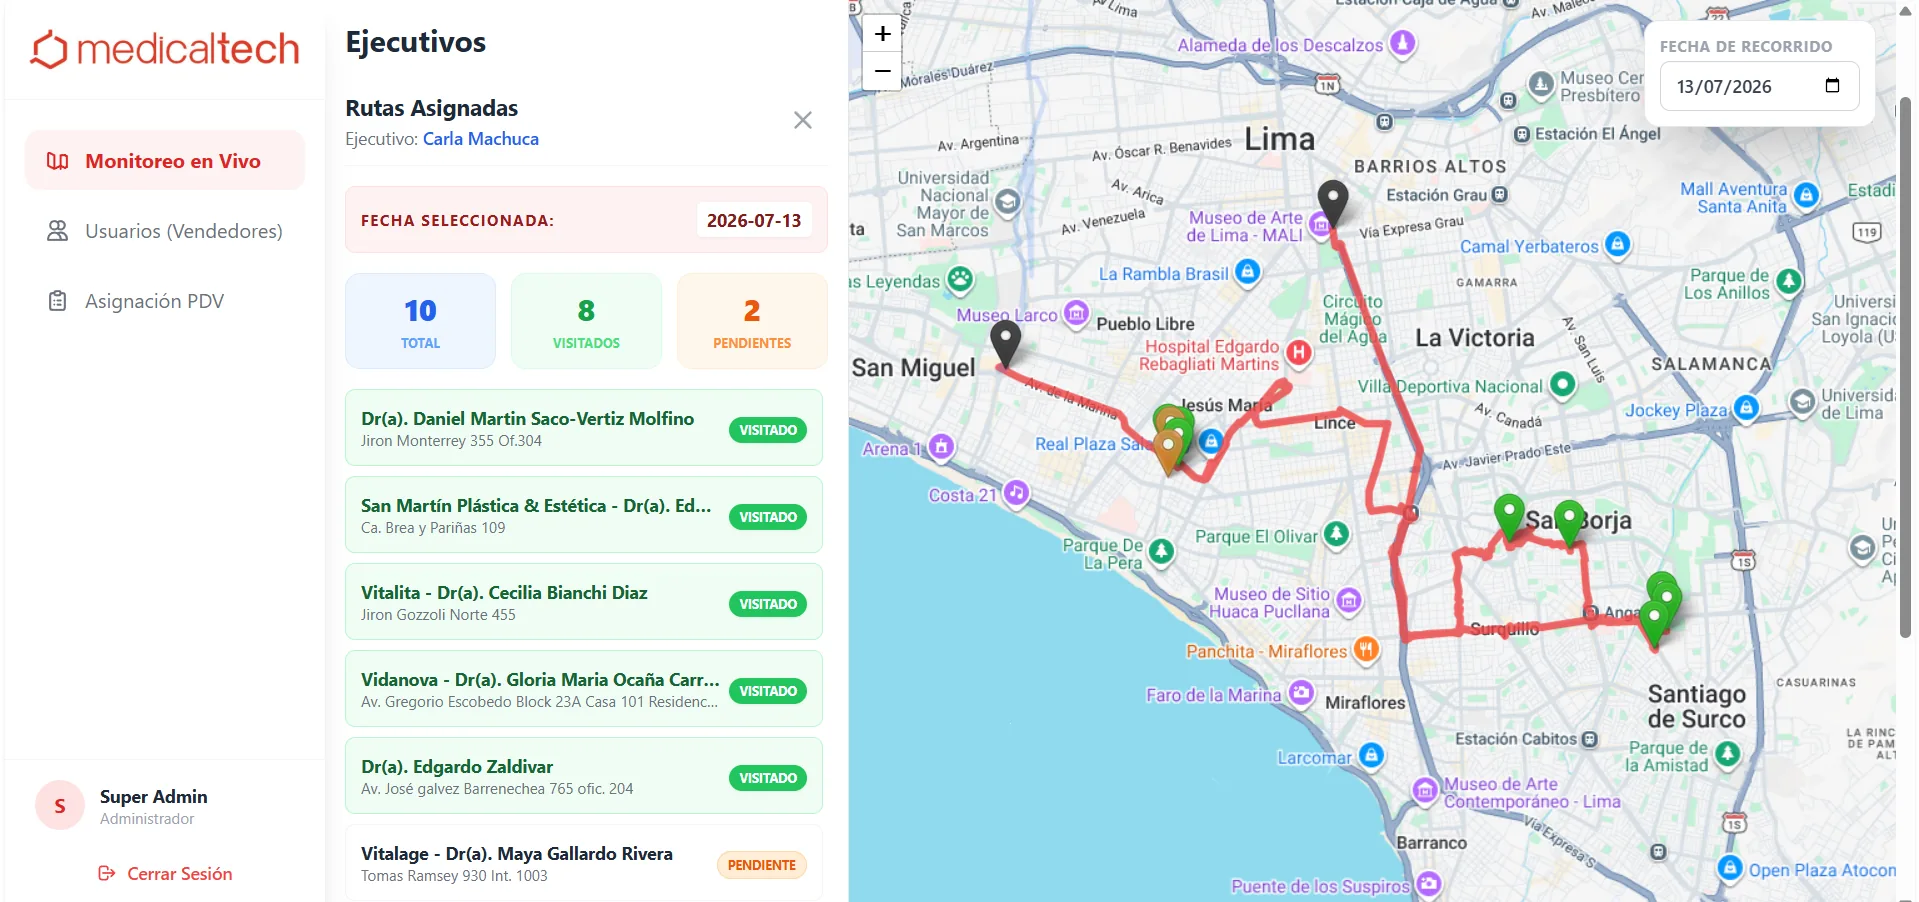Click the Museo Larco map icon

pos(1076,314)
